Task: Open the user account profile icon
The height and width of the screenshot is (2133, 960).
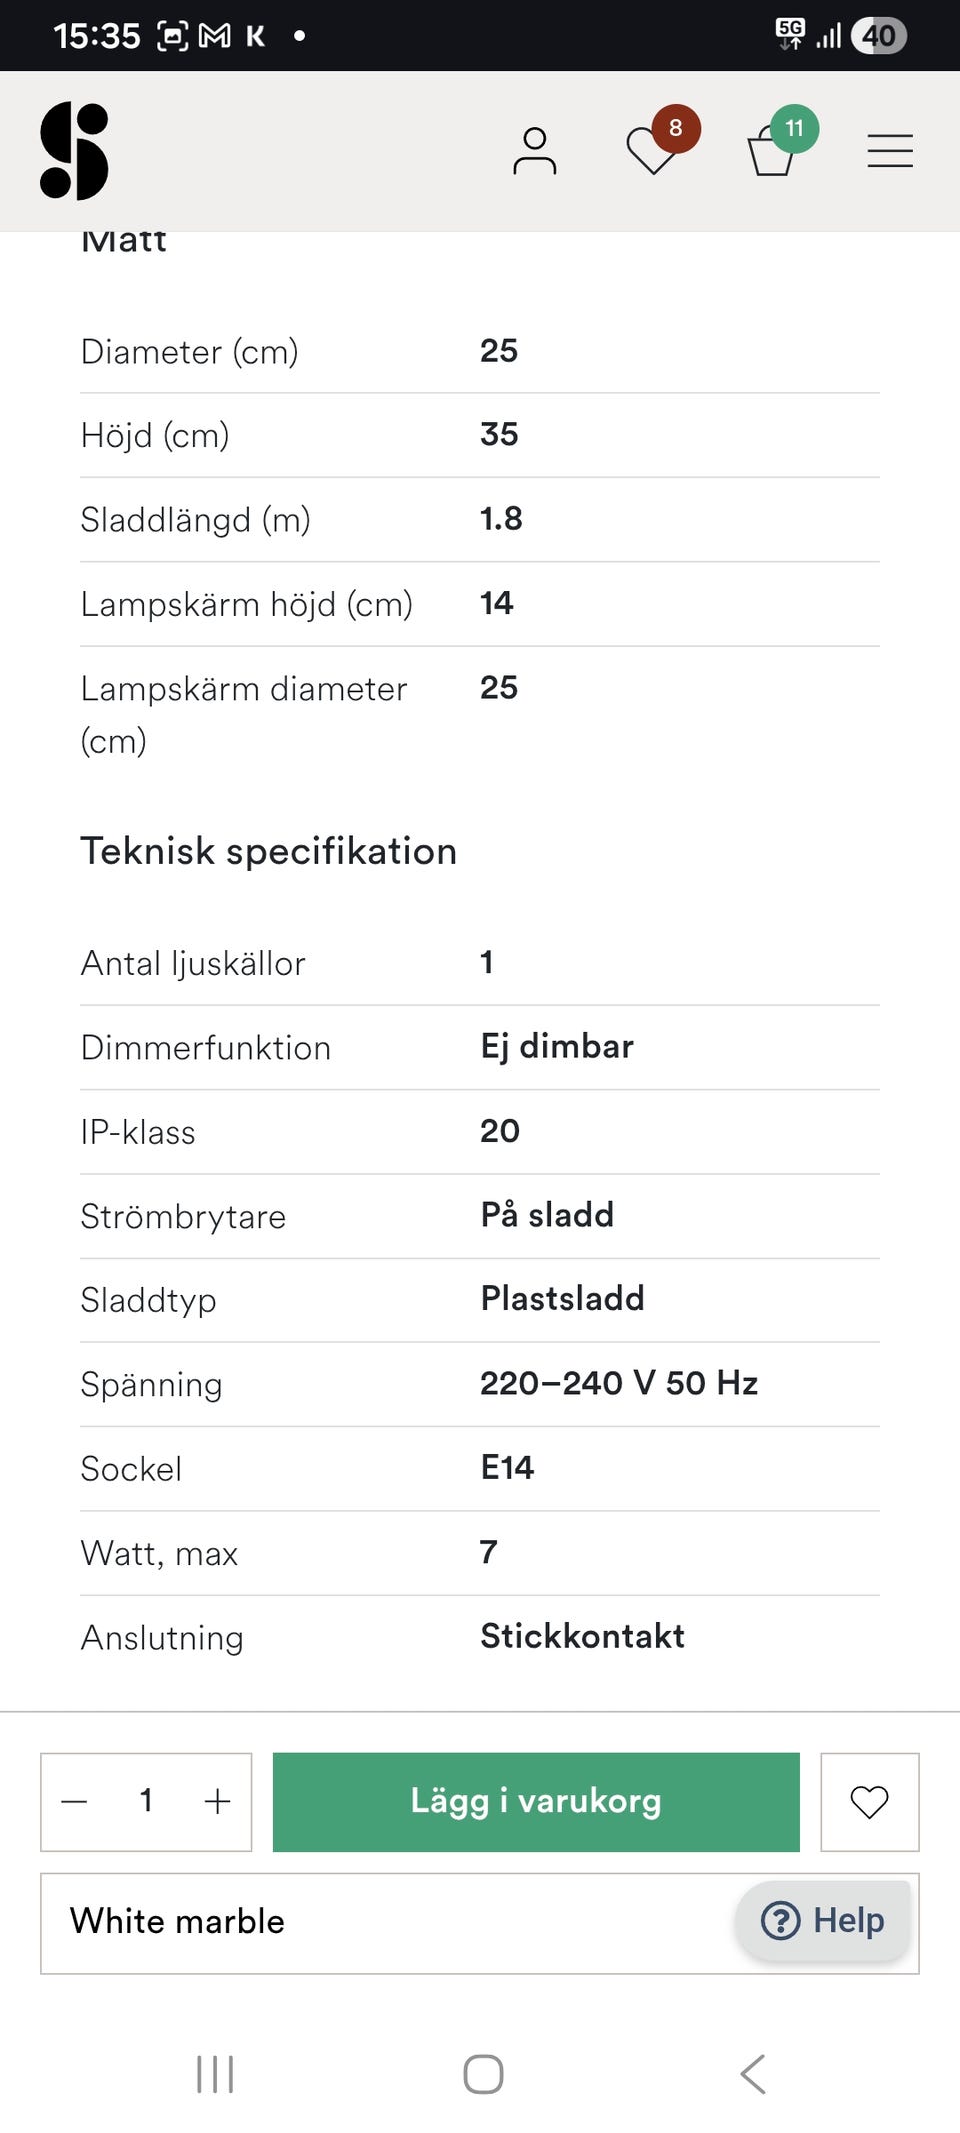Action: (x=534, y=151)
